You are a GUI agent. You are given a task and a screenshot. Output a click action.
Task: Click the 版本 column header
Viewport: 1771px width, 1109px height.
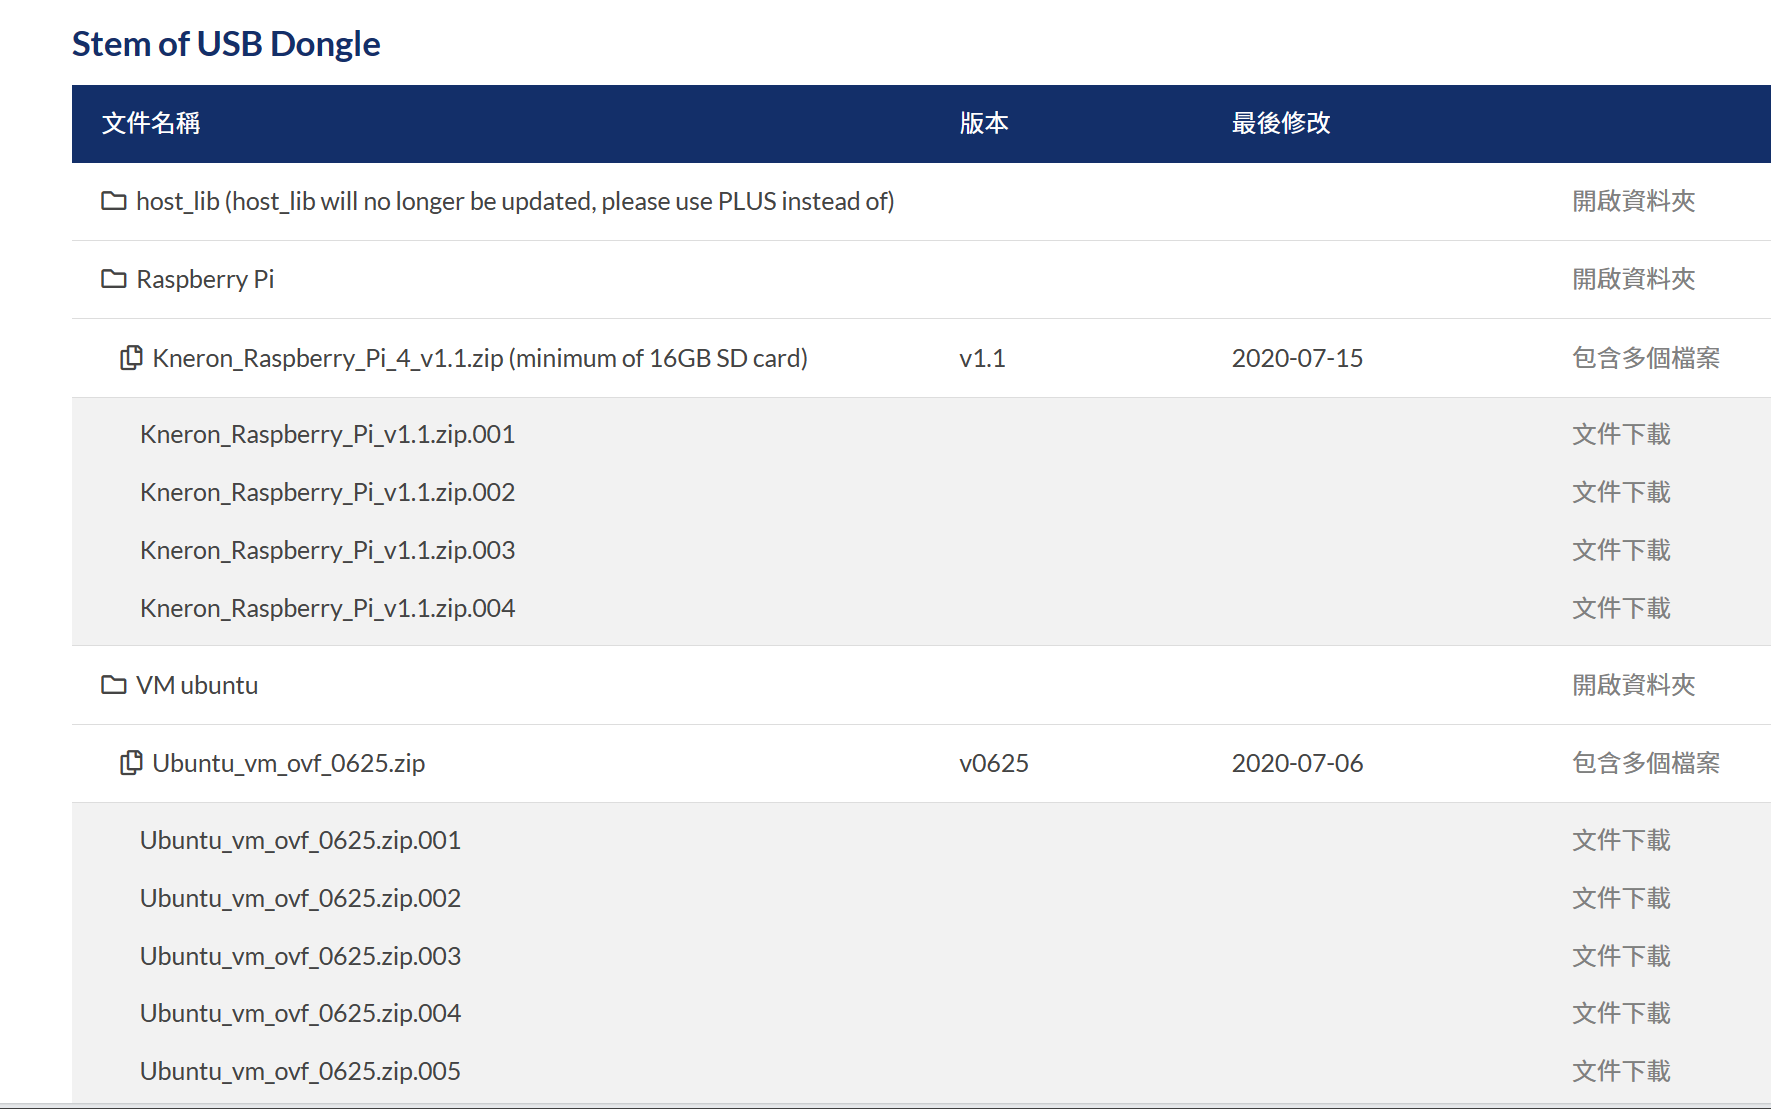(984, 123)
